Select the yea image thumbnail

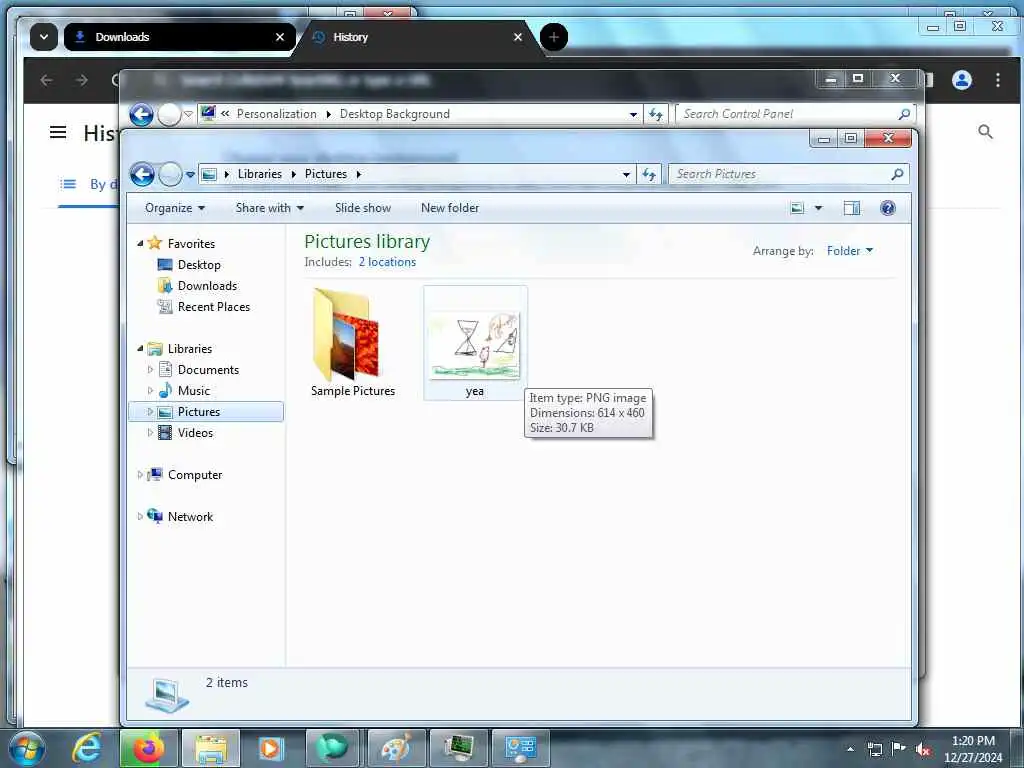[x=475, y=343]
